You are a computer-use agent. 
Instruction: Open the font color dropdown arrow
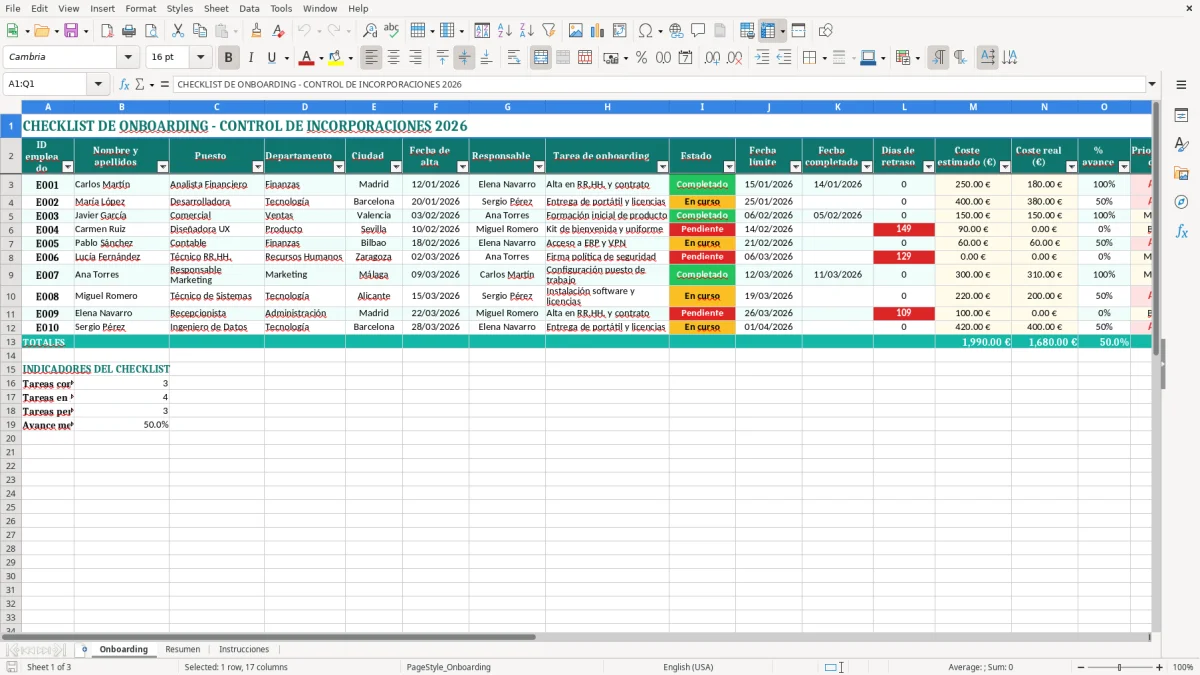(320, 58)
